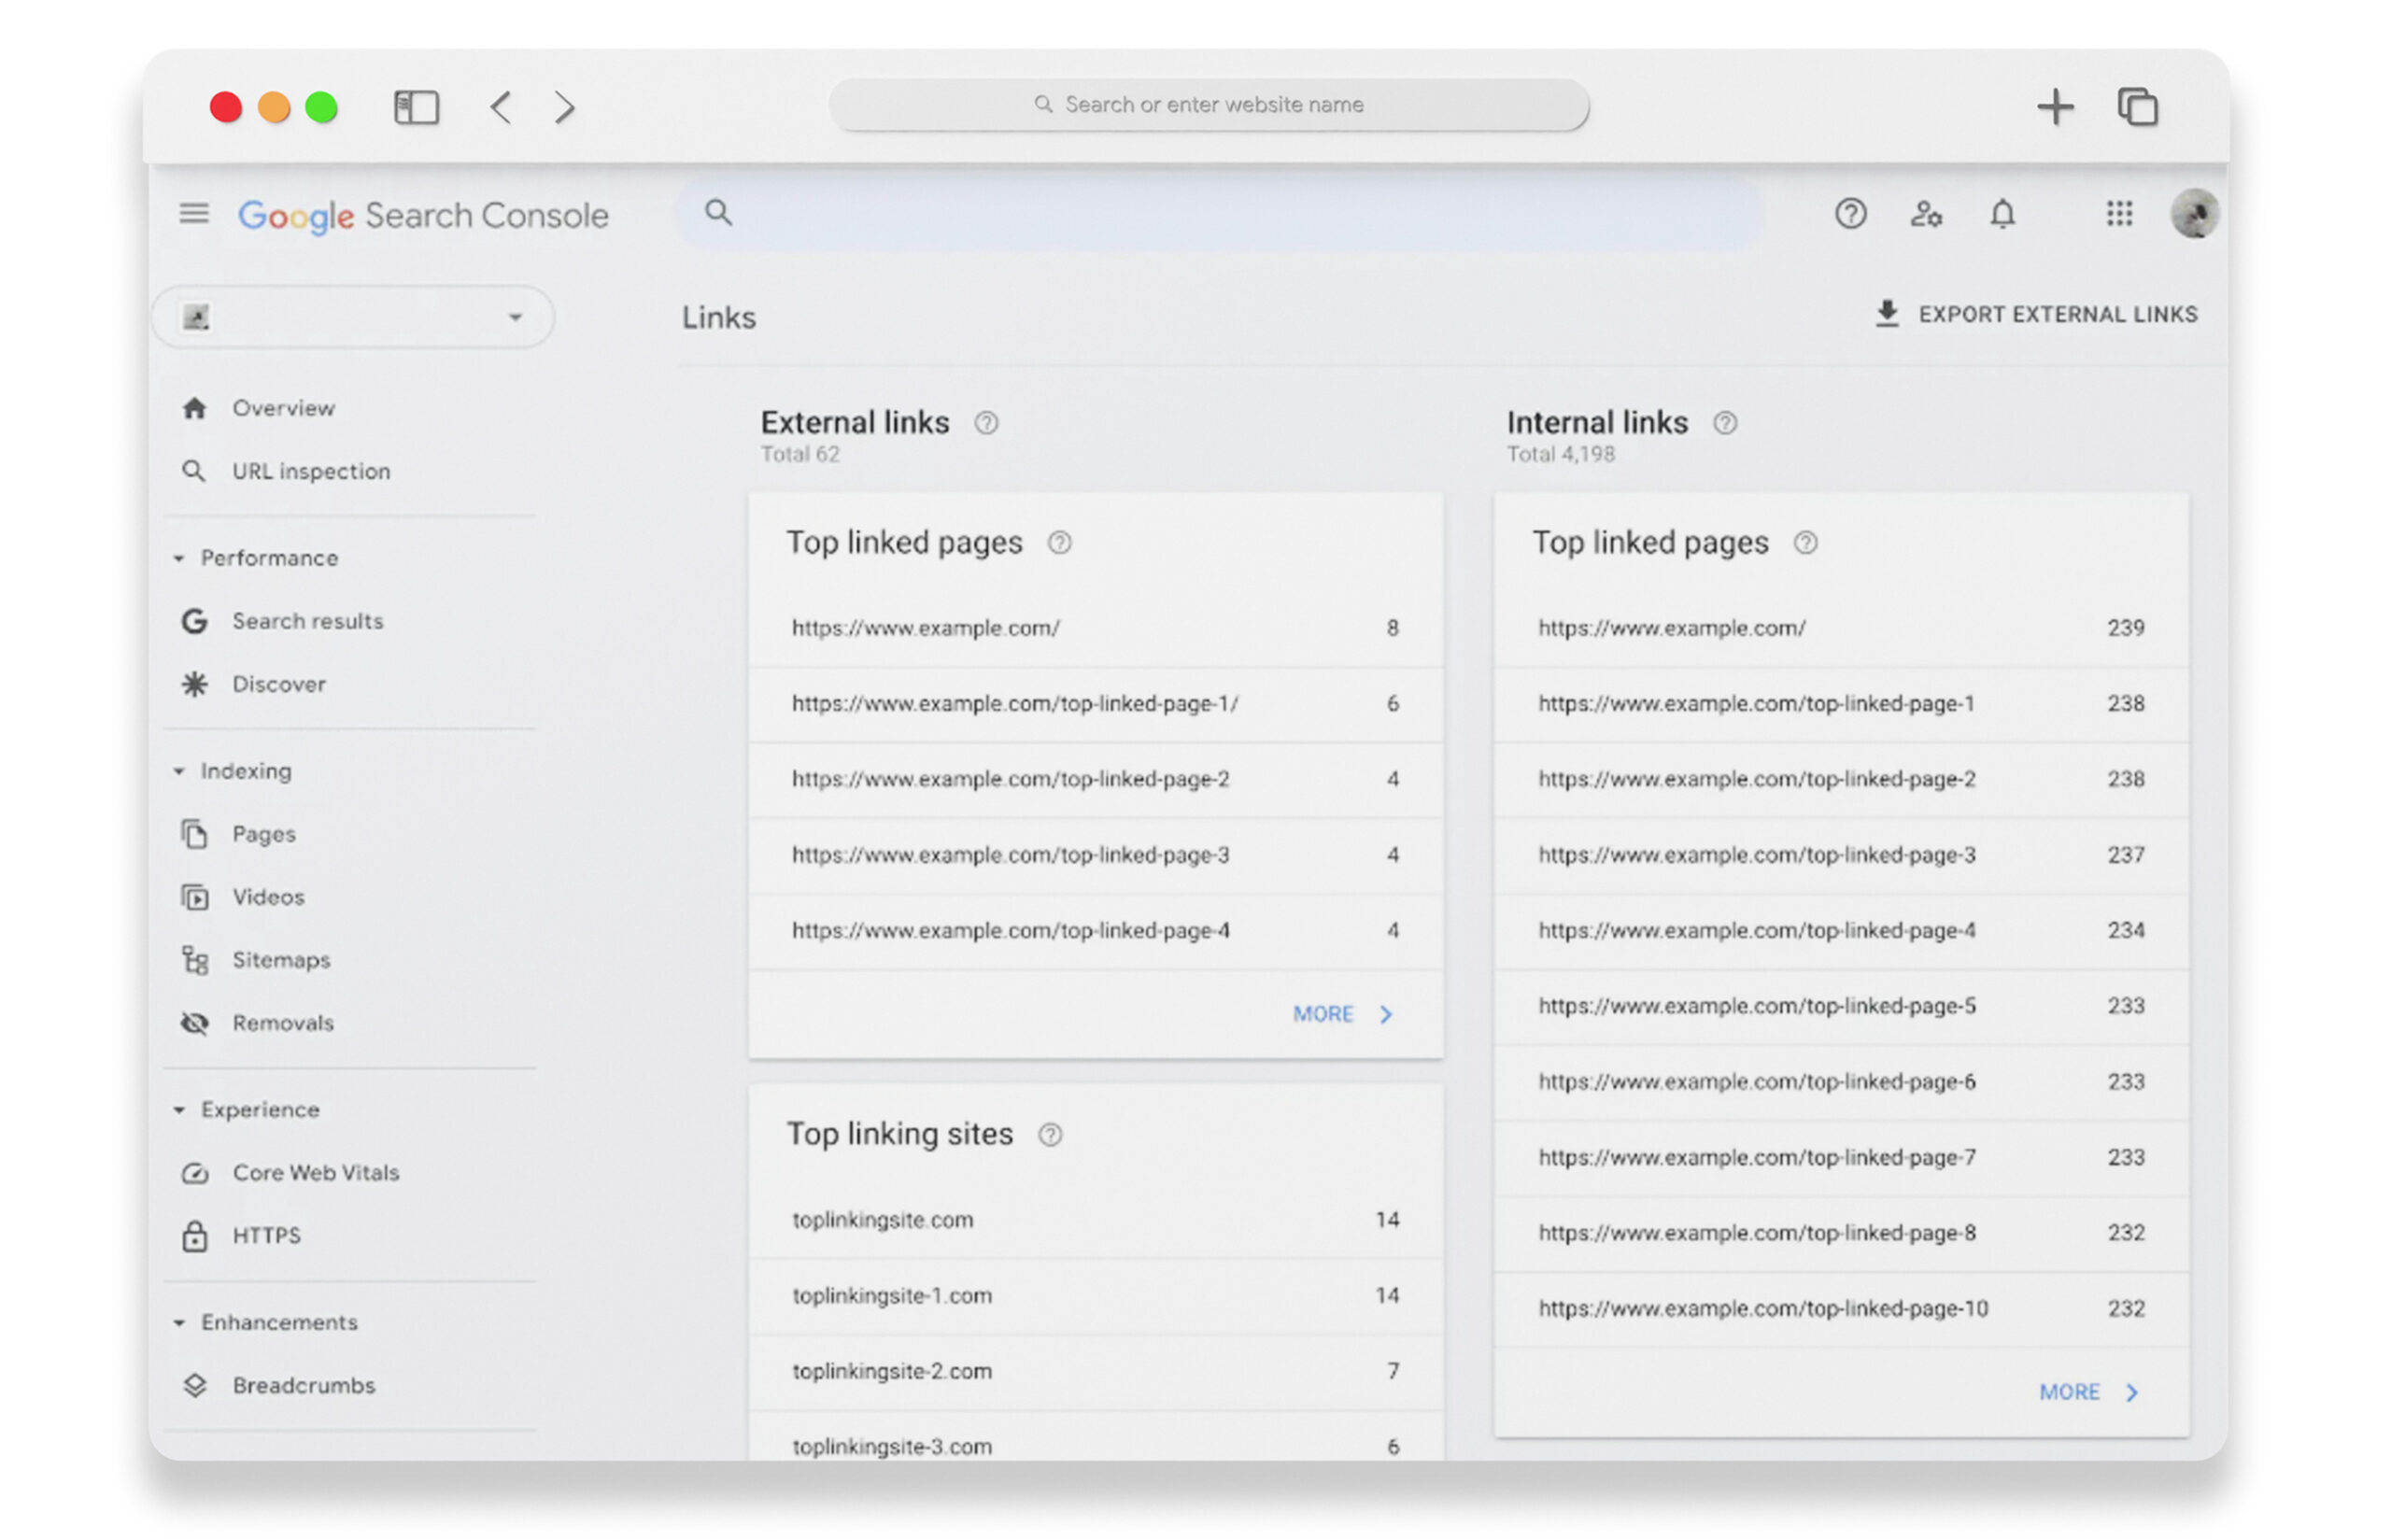Click the Sitemaps tree icon
The height and width of the screenshot is (1540, 2391).
point(195,960)
